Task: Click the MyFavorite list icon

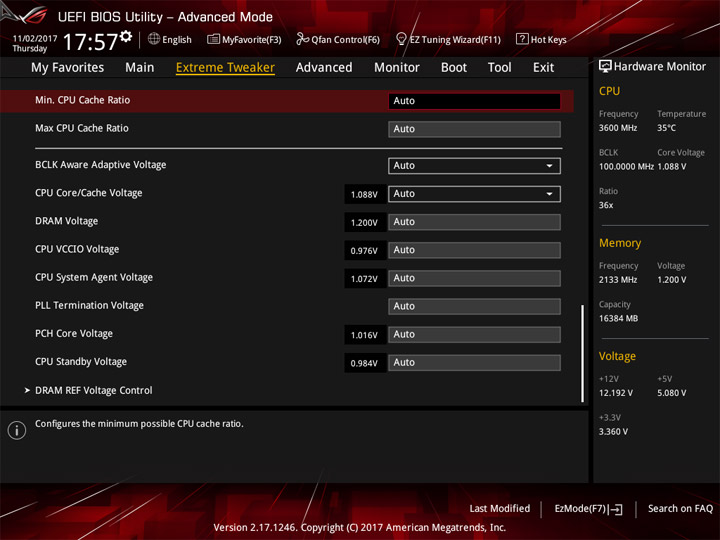Action: click(x=213, y=39)
